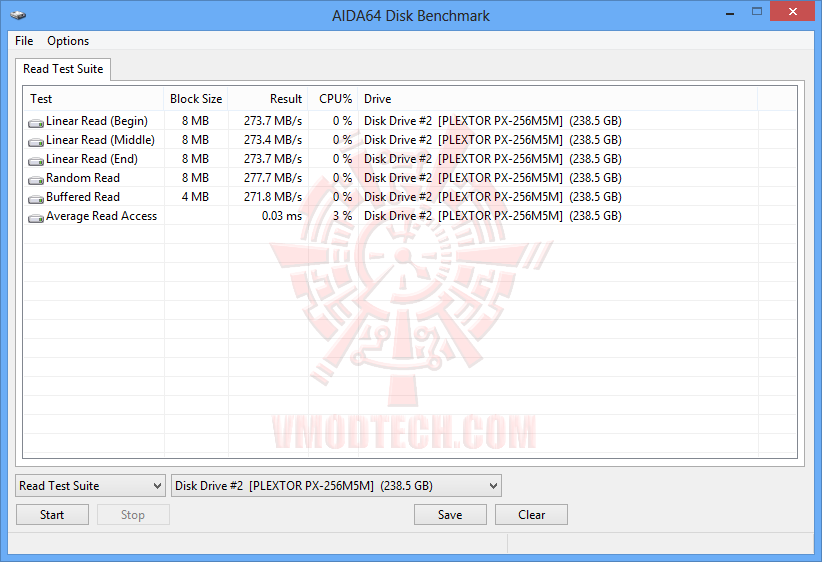Click the Random Read disk icon
This screenshot has height=562, width=822.
point(36,180)
